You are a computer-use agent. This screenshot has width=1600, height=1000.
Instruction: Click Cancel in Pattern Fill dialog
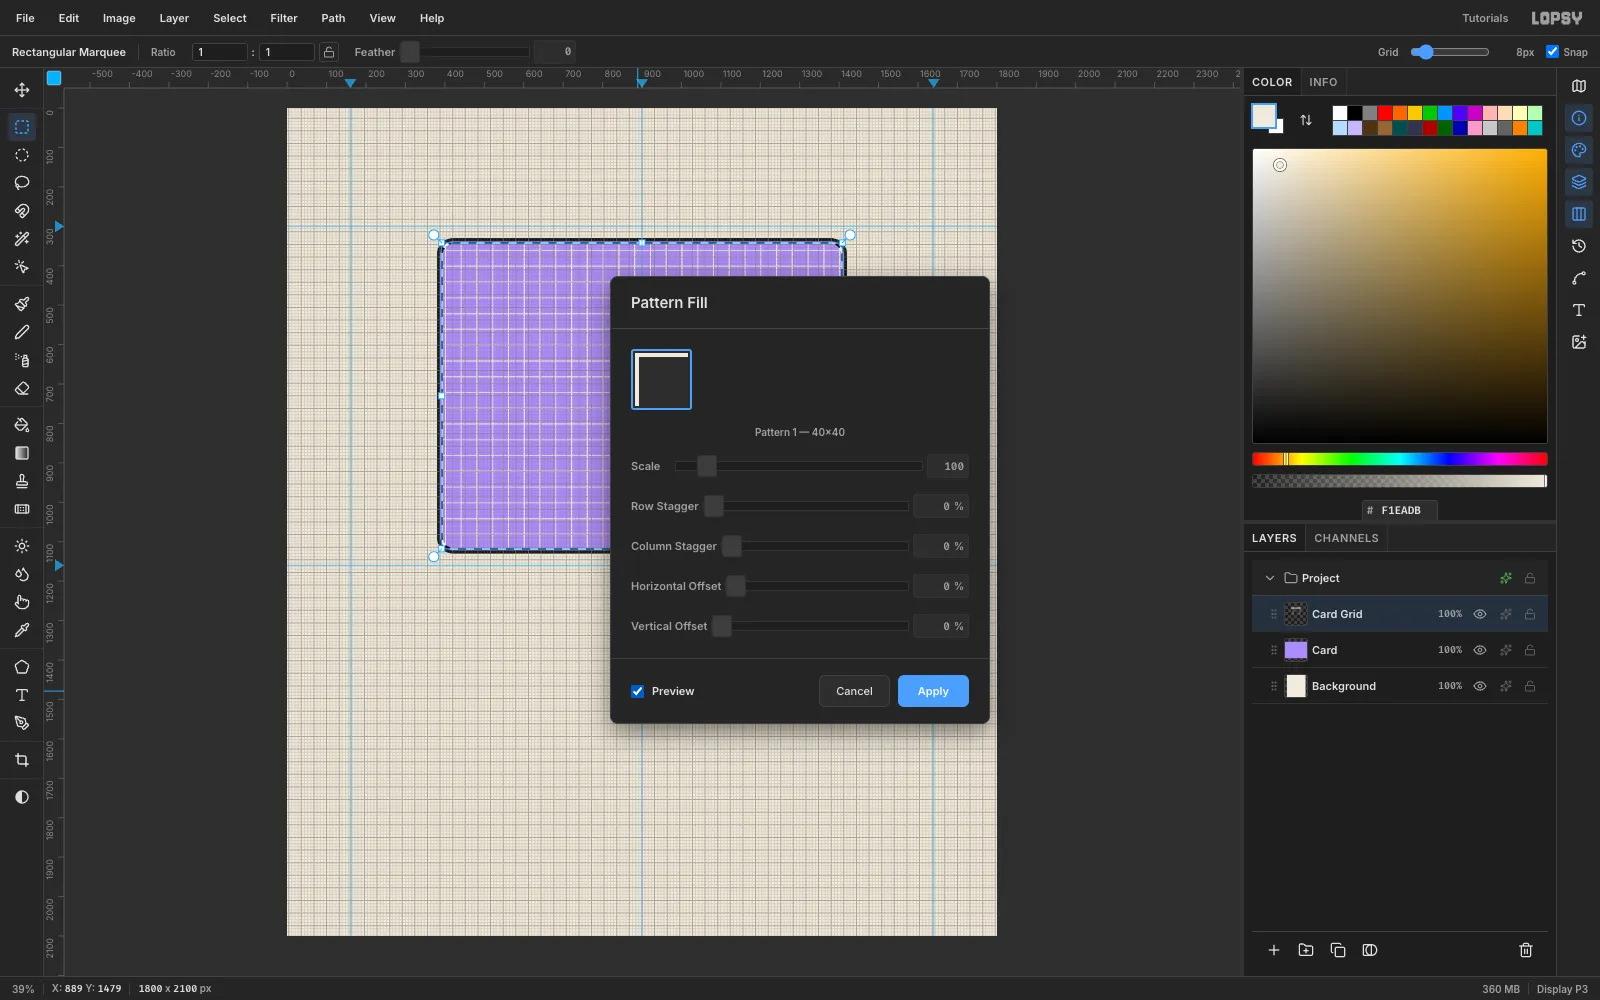[x=854, y=691]
